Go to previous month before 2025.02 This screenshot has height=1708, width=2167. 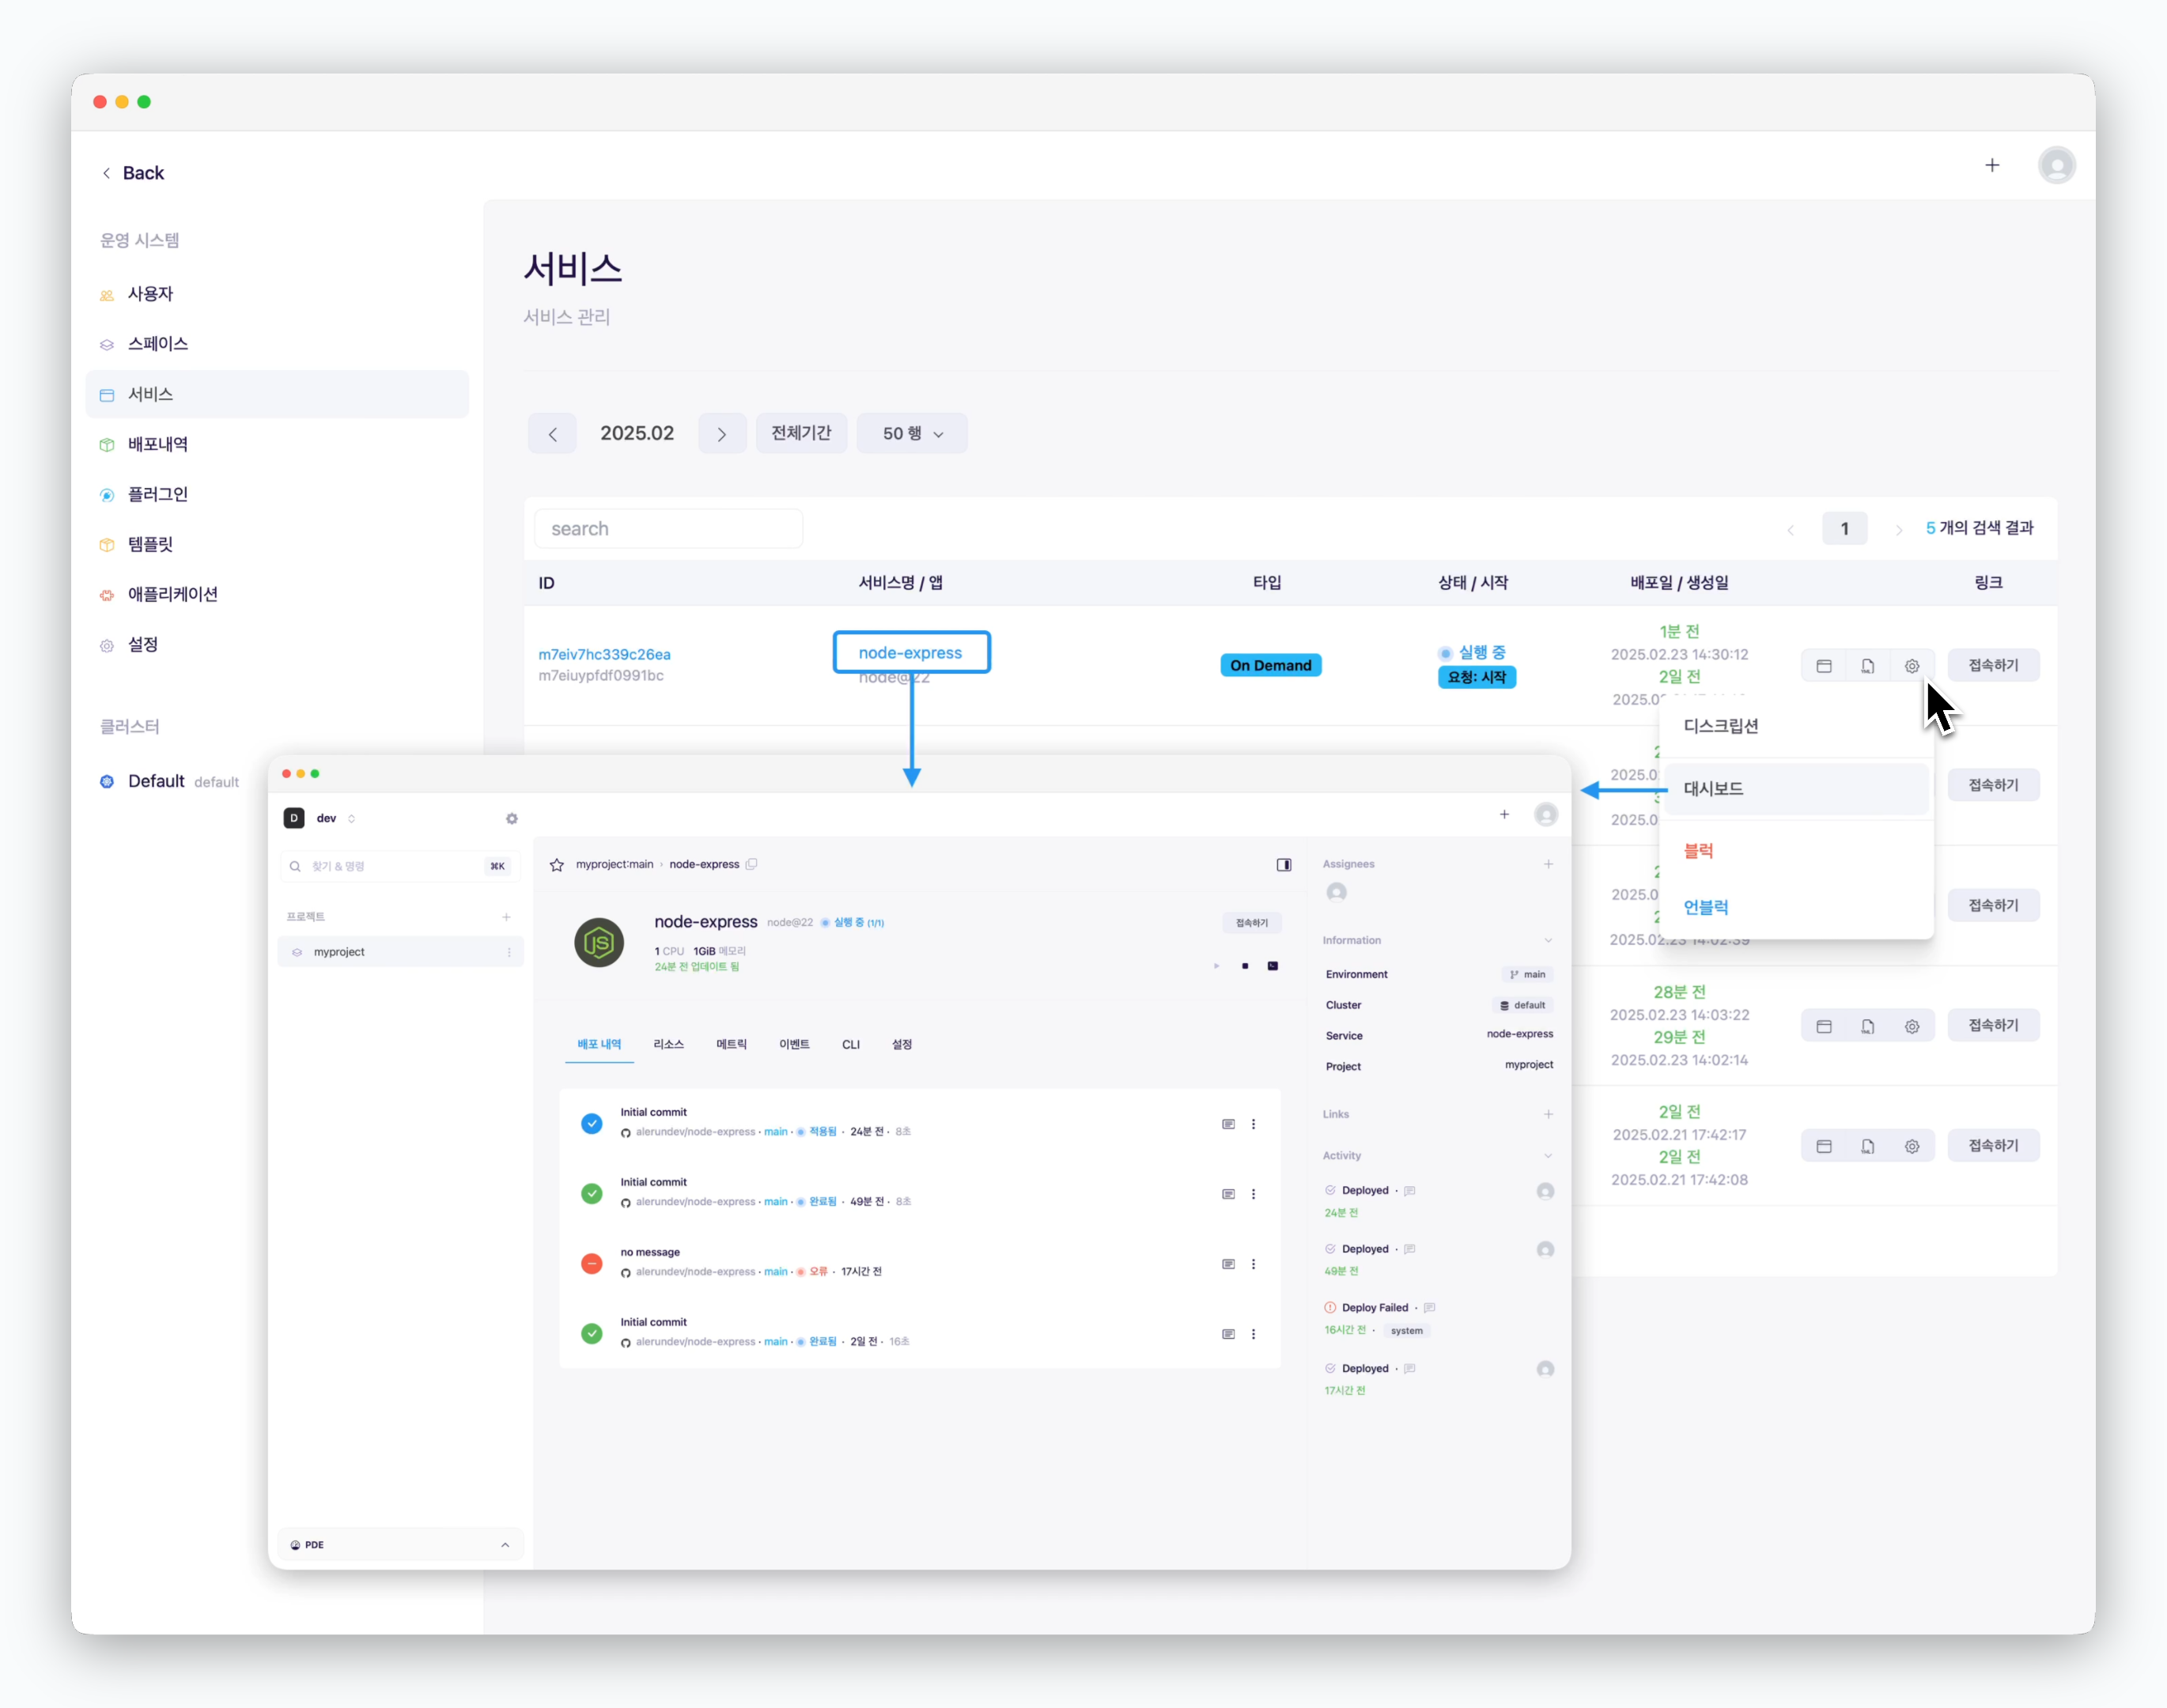[x=552, y=433]
